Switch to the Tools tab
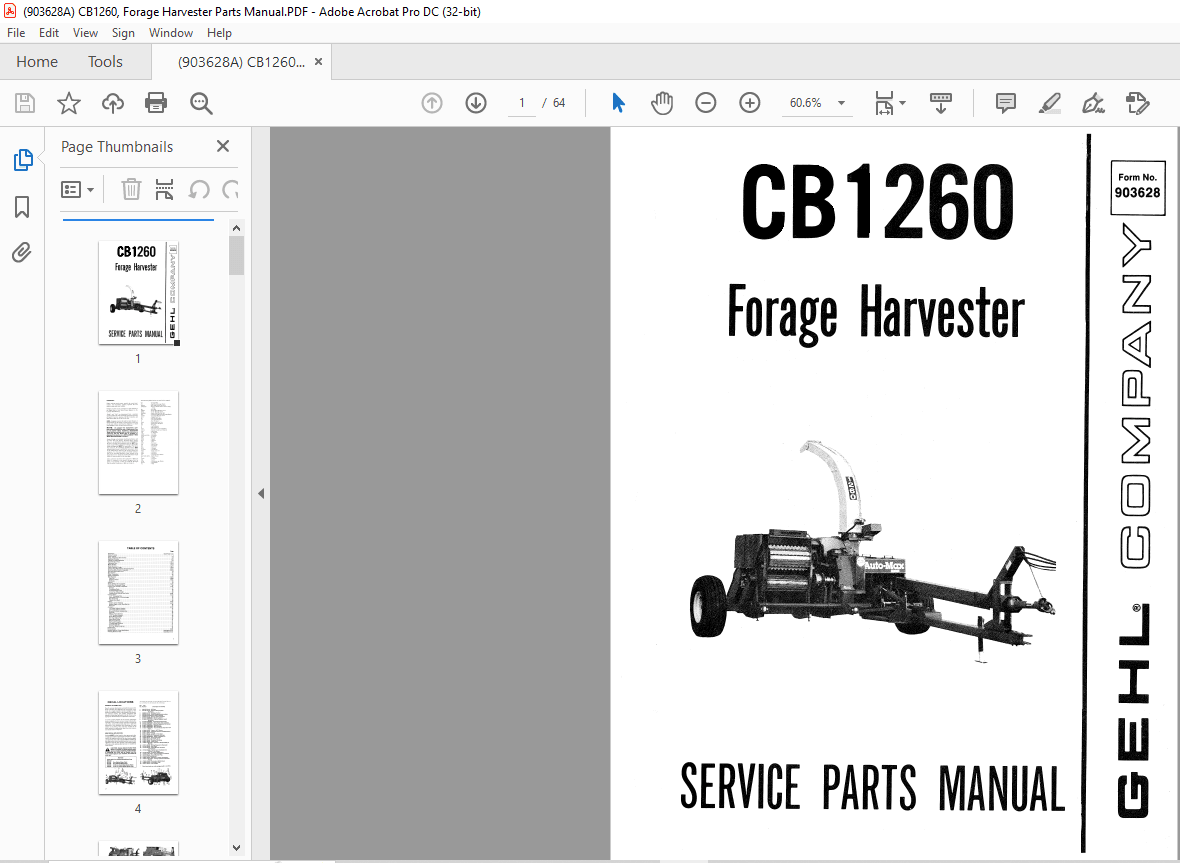Viewport: 1180px width, 863px height. pyautogui.click(x=105, y=61)
